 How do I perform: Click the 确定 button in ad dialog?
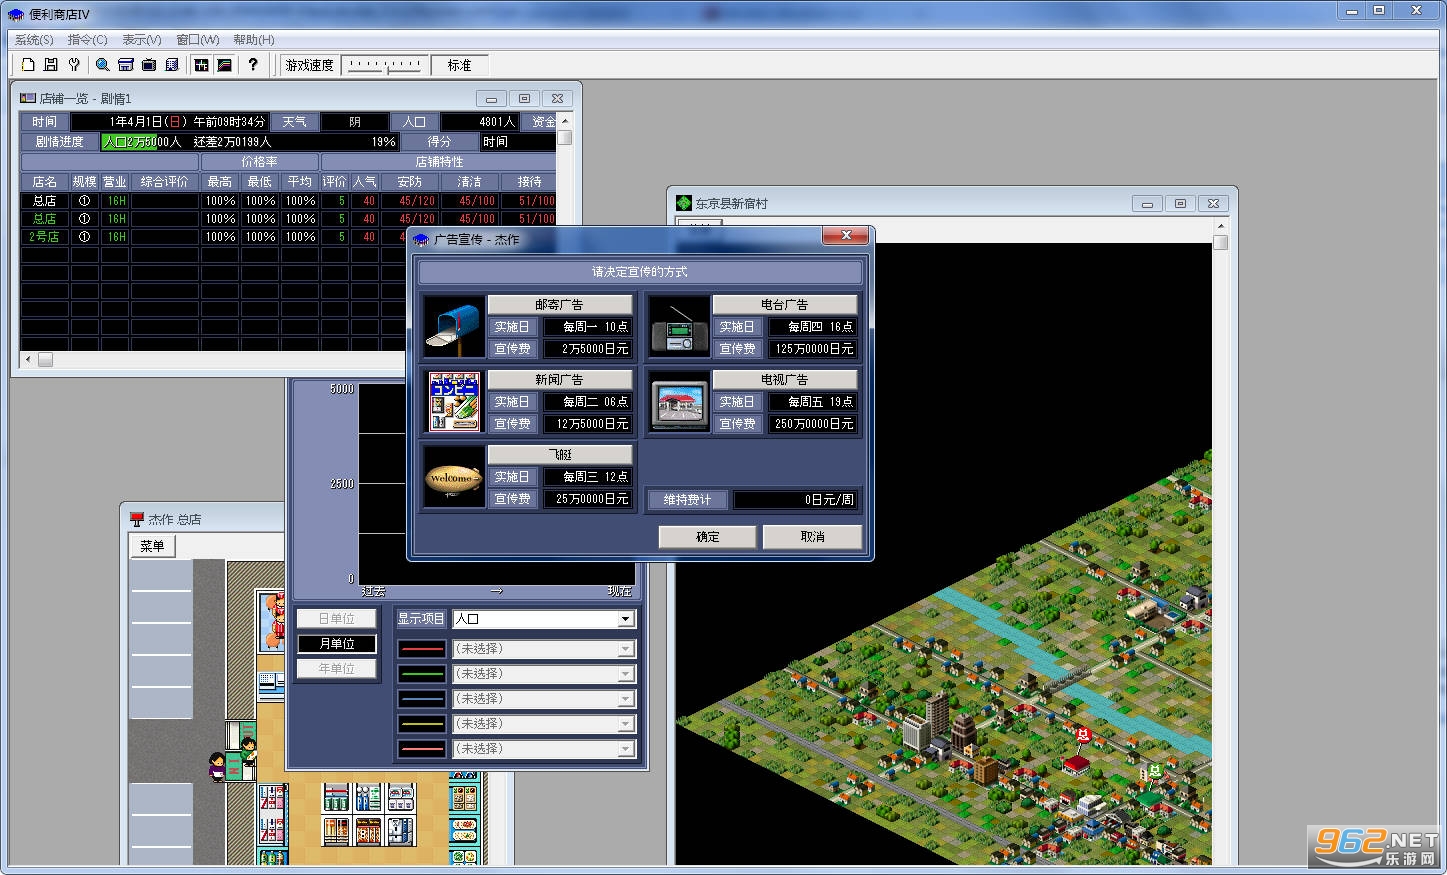click(708, 537)
